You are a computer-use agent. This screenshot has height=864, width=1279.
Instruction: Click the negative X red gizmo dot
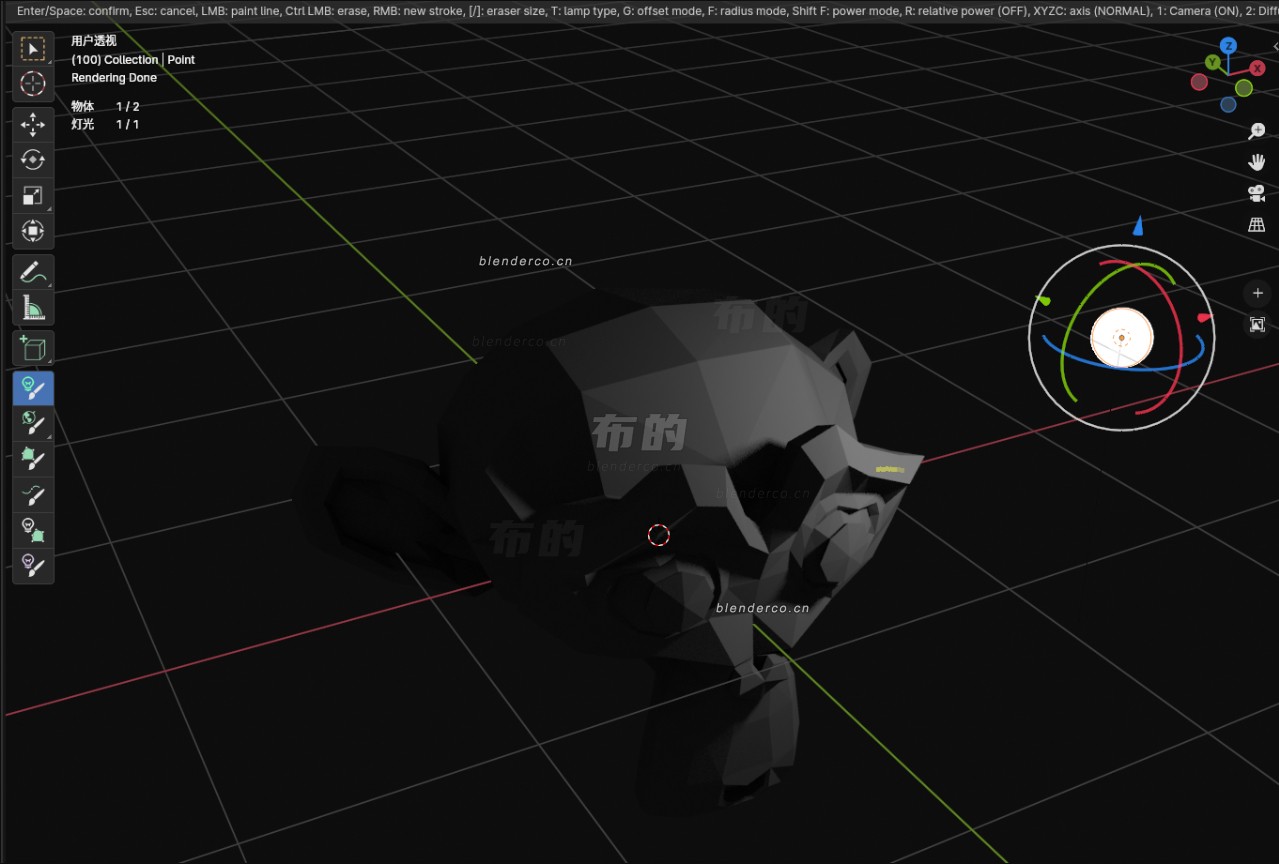coord(1199,82)
